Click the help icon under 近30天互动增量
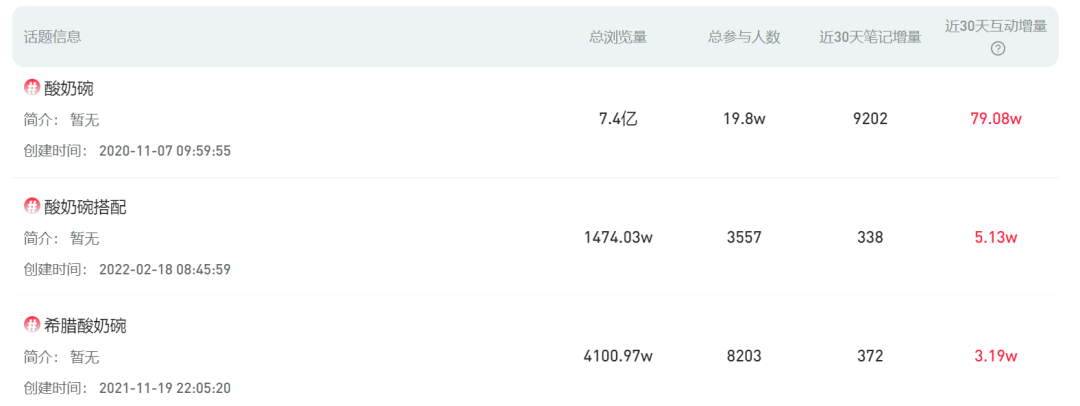1080x406 pixels. tap(997, 49)
